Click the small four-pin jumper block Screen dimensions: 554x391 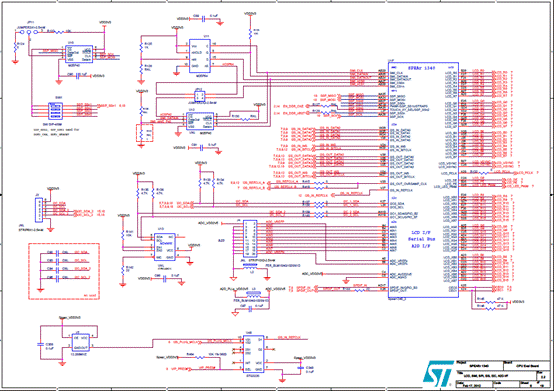pos(200,96)
